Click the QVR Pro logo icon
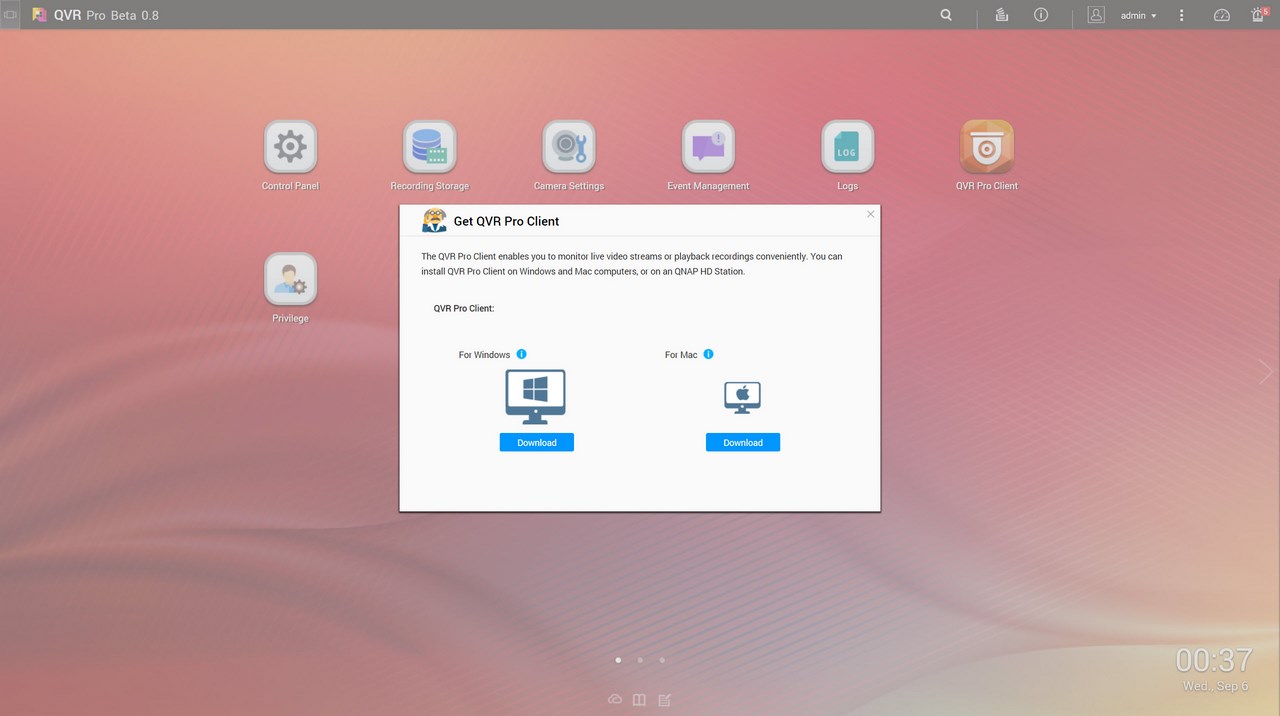This screenshot has height=716, width=1280. (x=40, y=15)
